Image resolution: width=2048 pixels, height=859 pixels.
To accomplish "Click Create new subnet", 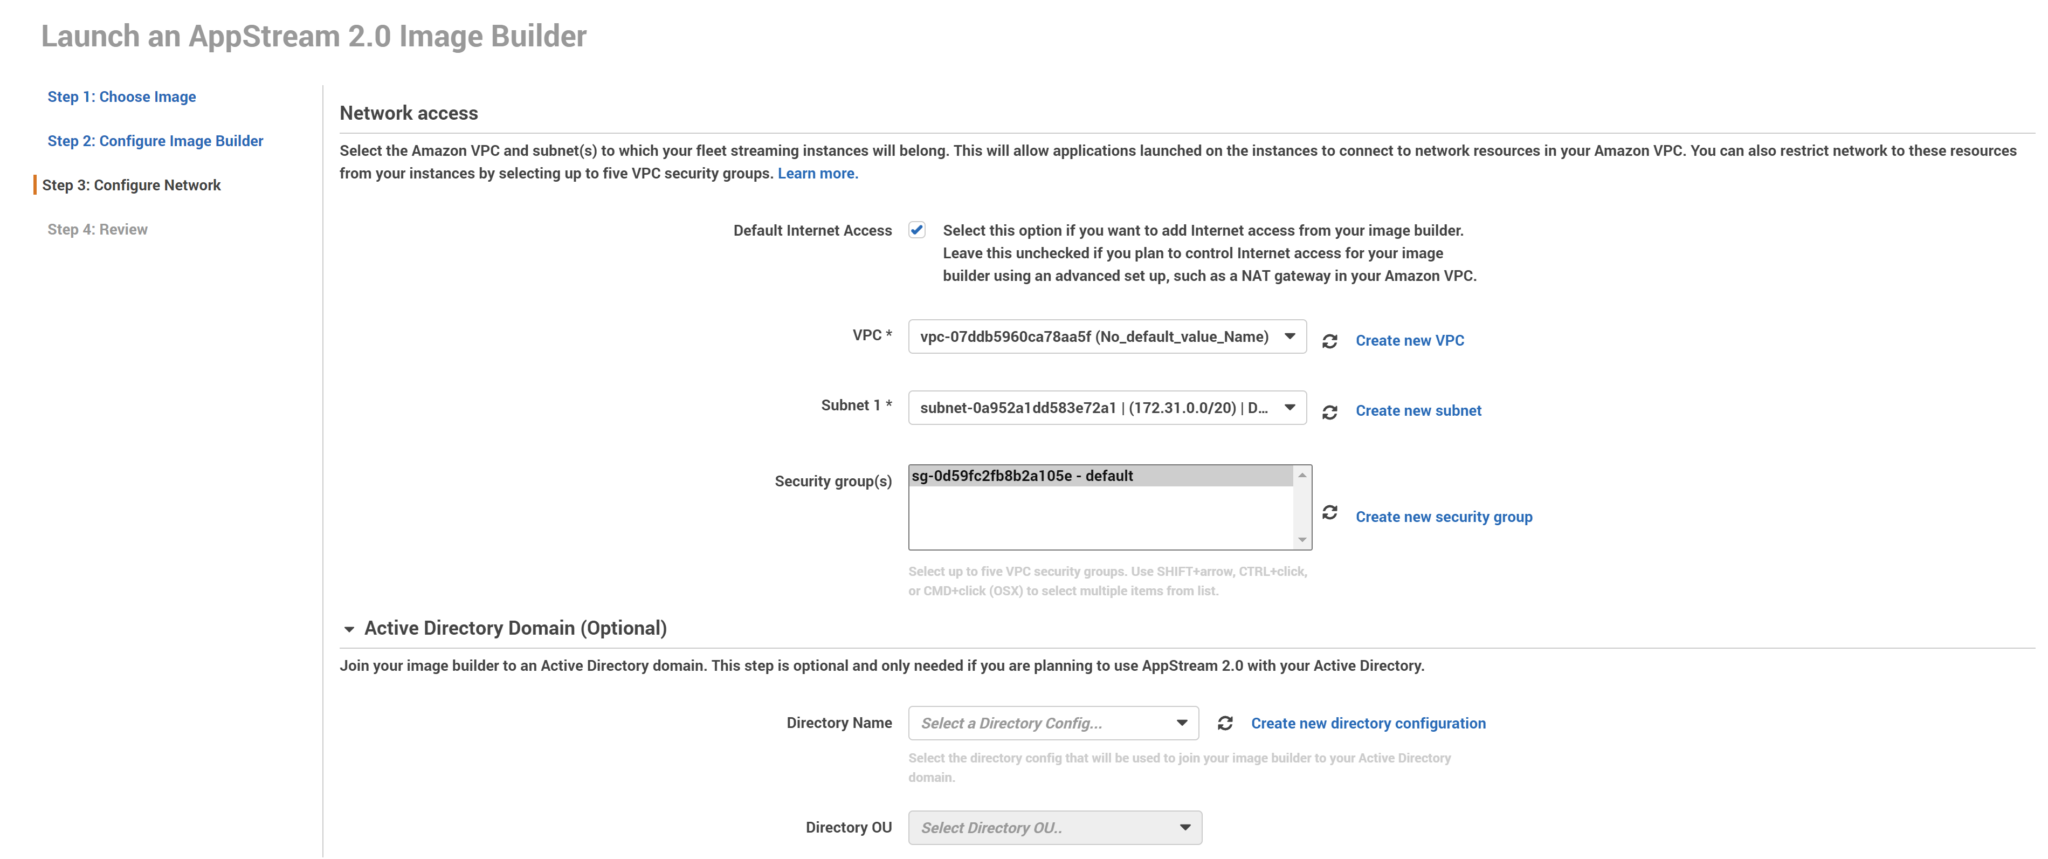I will coord(1417,410).
